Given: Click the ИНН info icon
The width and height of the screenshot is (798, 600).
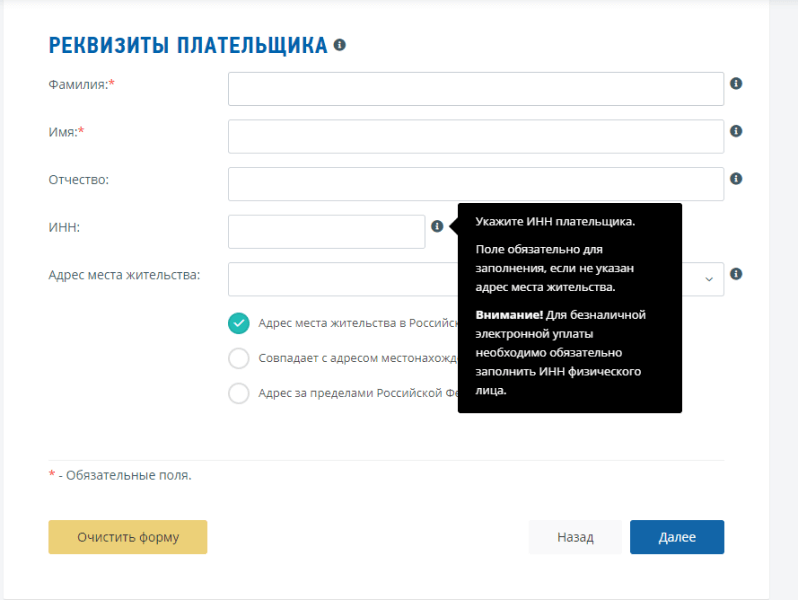Looking at the screenshot, I should click(437, 226).
